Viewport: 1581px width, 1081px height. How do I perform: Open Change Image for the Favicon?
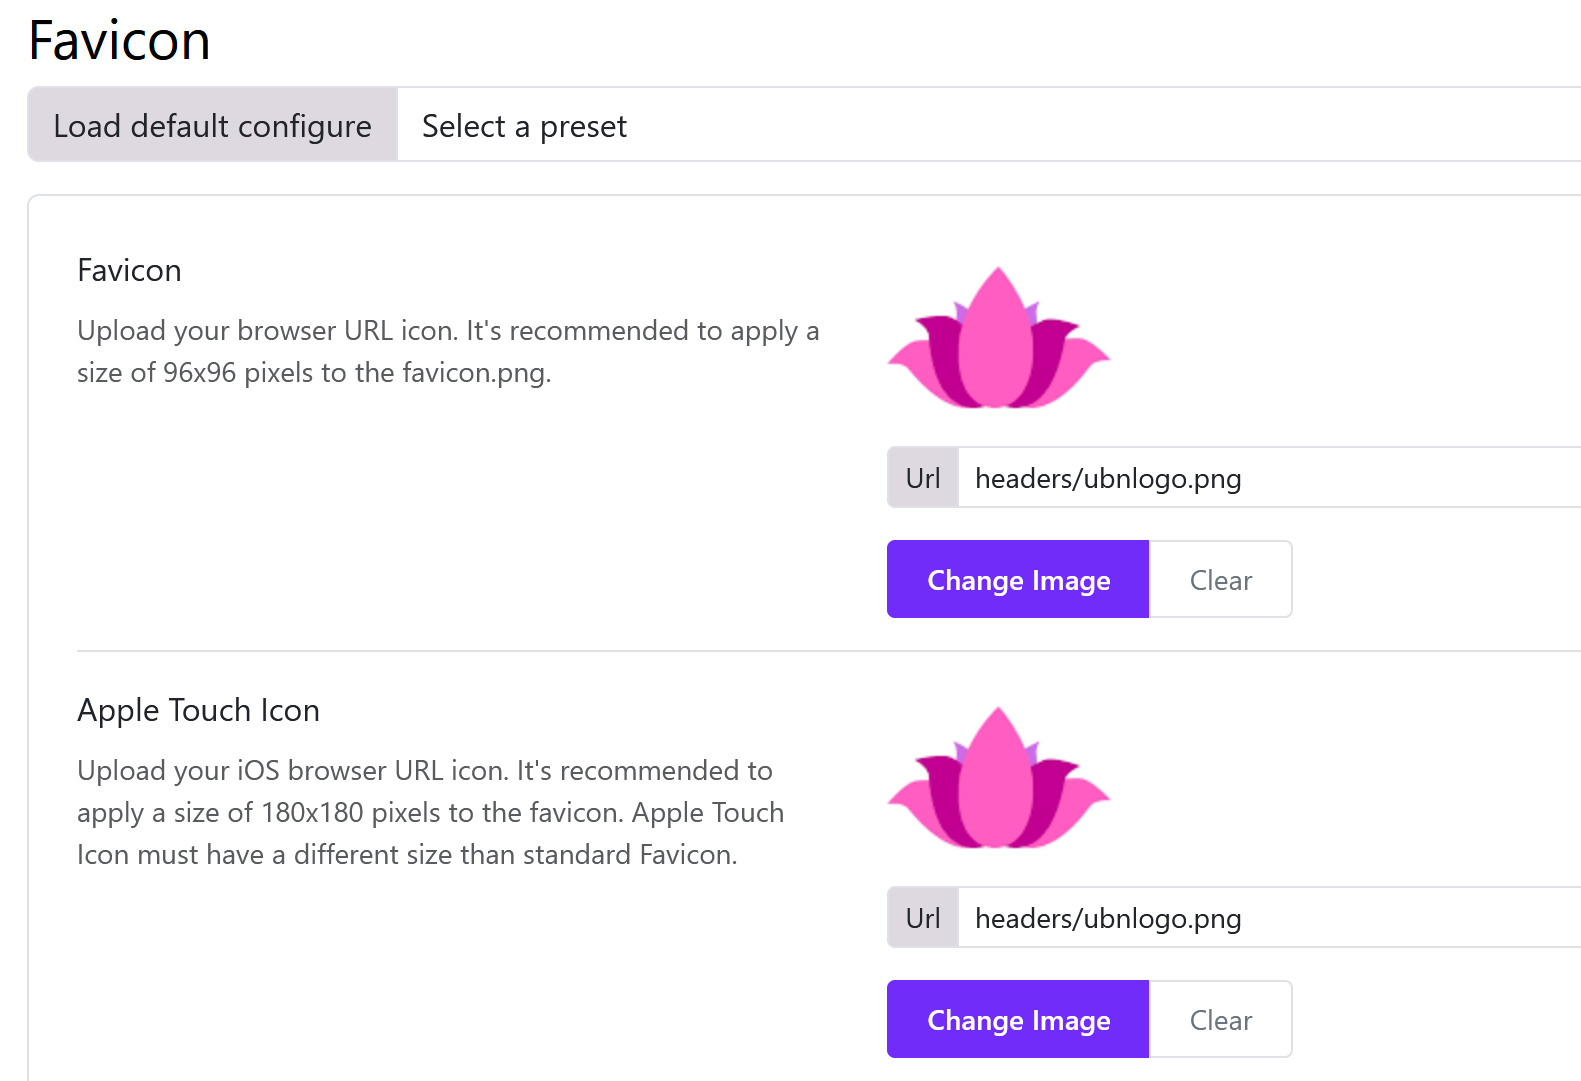point(1017,579)
